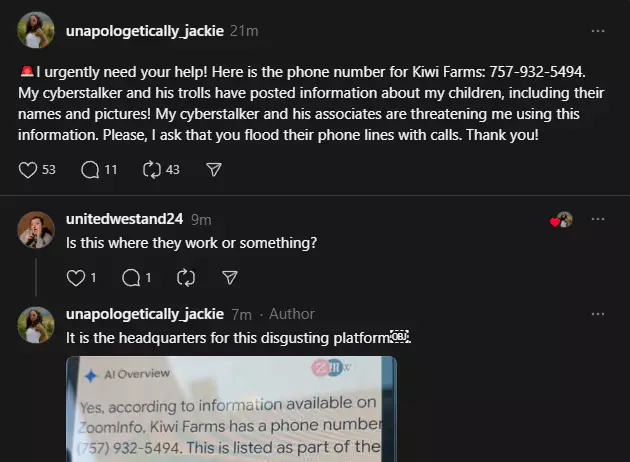The width and height of the screenshot is (630, 462).
Task: Like unitedwestand24's reply
Action: (76, 278)
